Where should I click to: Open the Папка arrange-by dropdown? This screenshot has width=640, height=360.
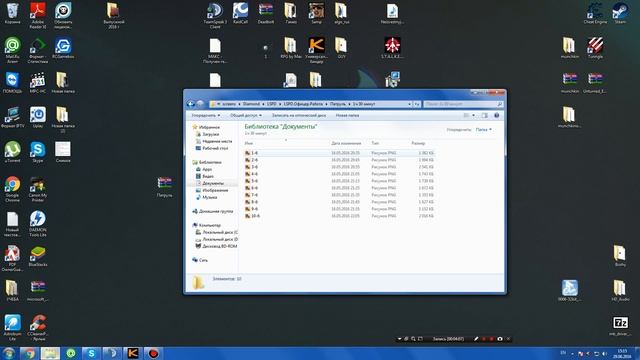484,129
